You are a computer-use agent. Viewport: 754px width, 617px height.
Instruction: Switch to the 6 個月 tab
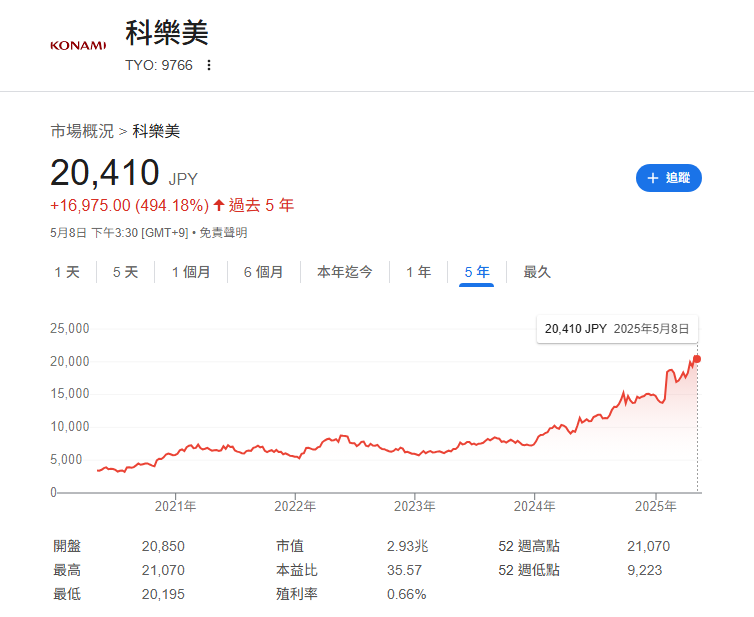[264, 272]
